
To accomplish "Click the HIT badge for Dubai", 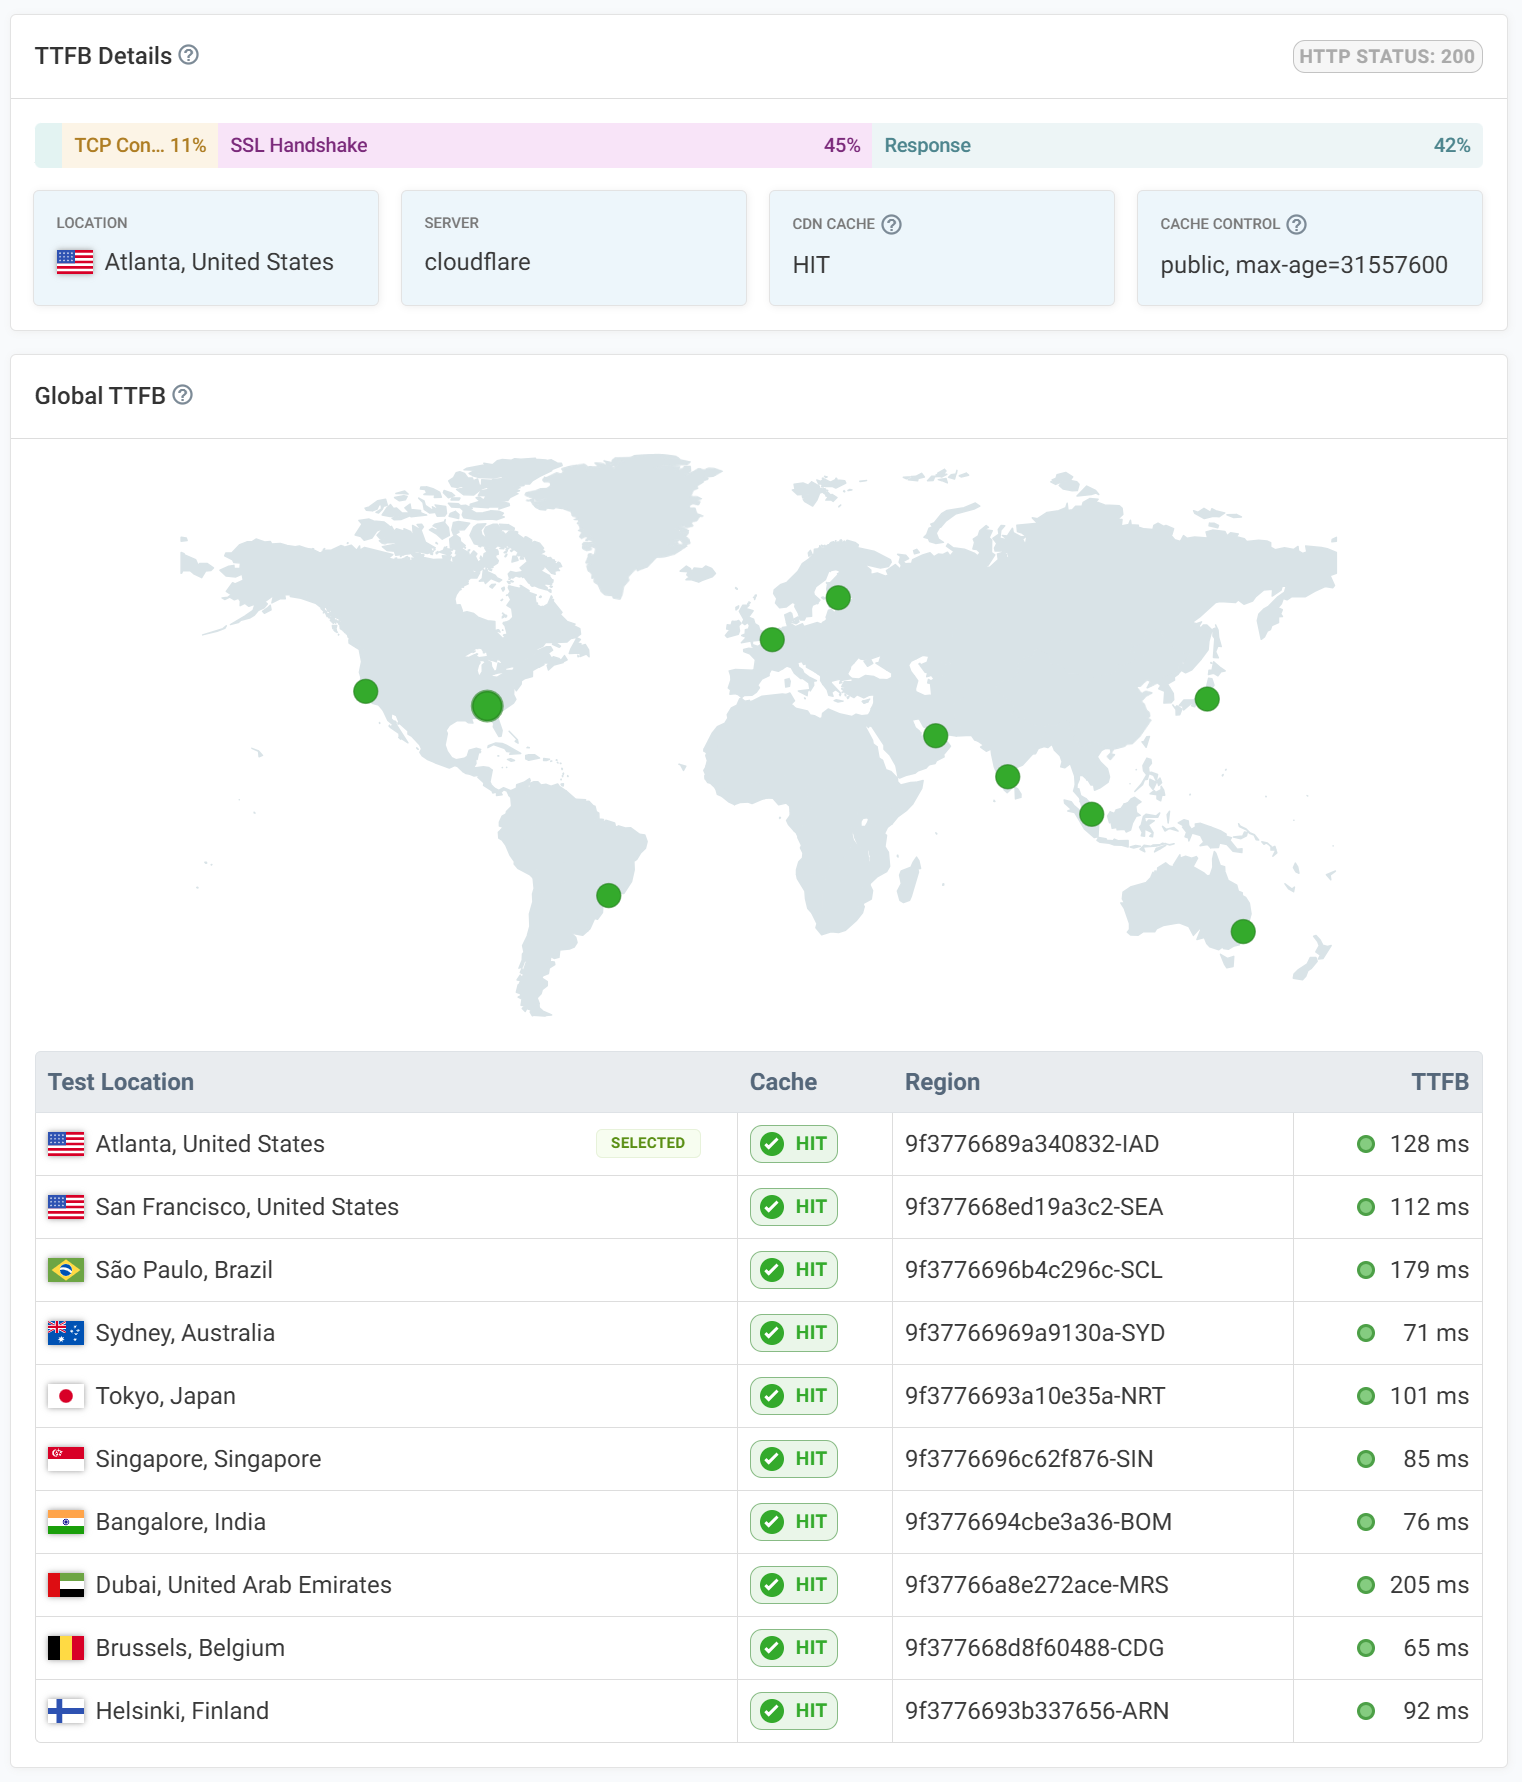I will tap(794, 1585).
